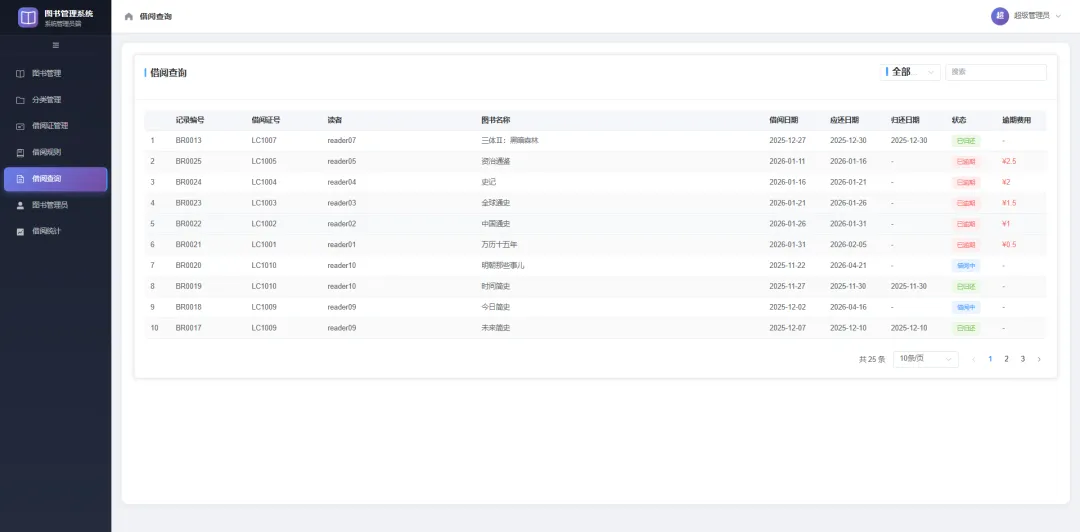Click reader05 in the reader column

pos(342,161)
